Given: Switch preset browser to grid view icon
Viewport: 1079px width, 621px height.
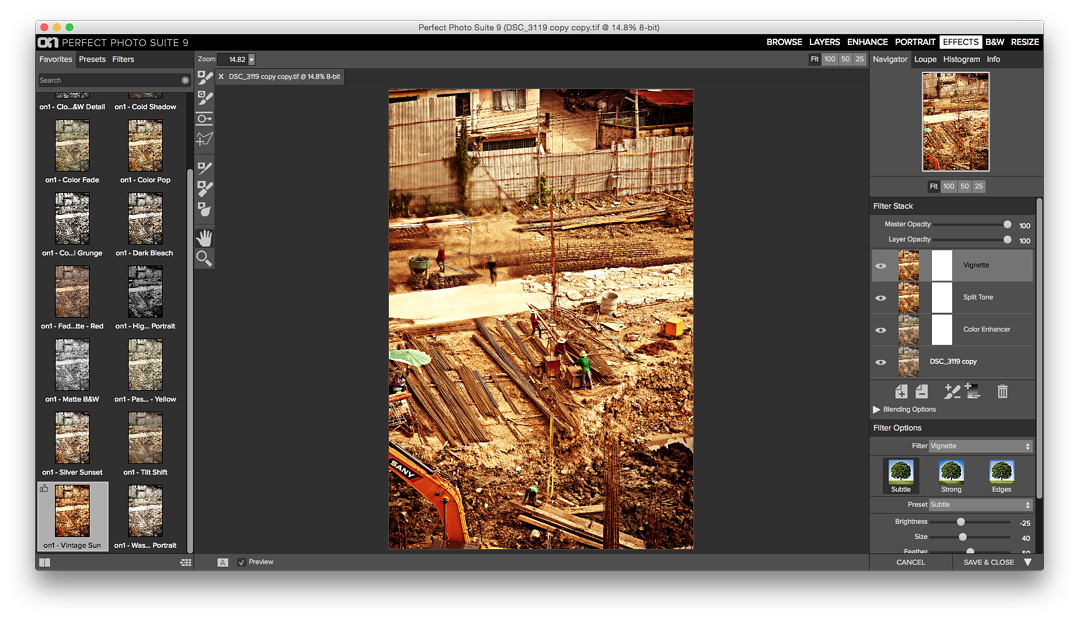Looking at the screenshot, I should pos(186,562).
